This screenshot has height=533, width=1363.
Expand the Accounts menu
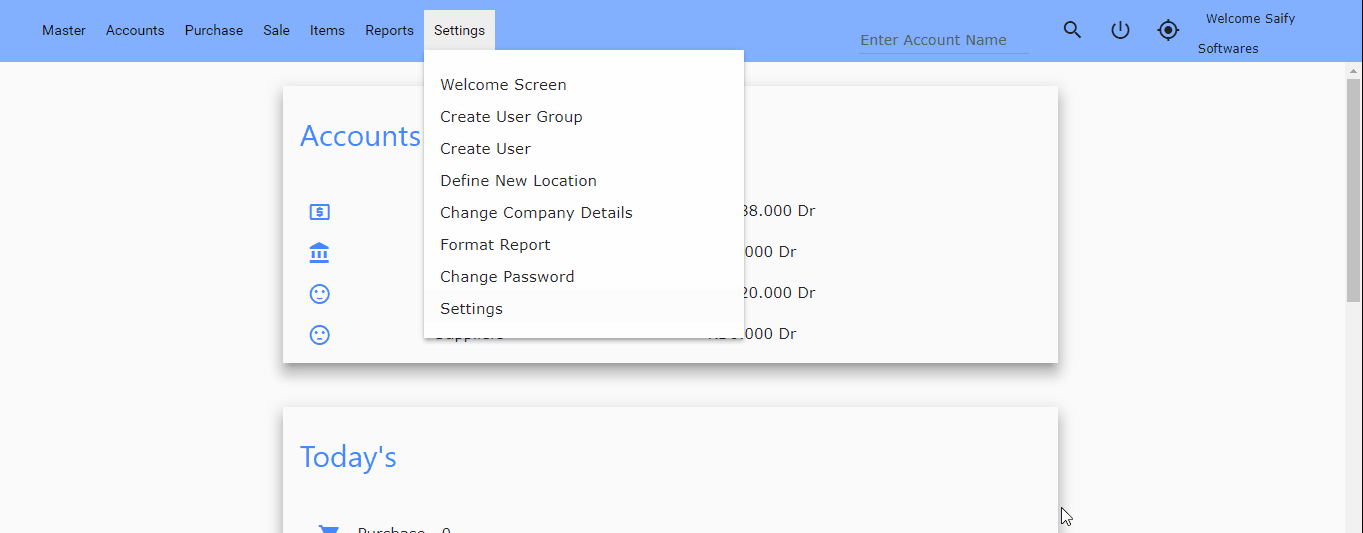[x=135, y=30]
